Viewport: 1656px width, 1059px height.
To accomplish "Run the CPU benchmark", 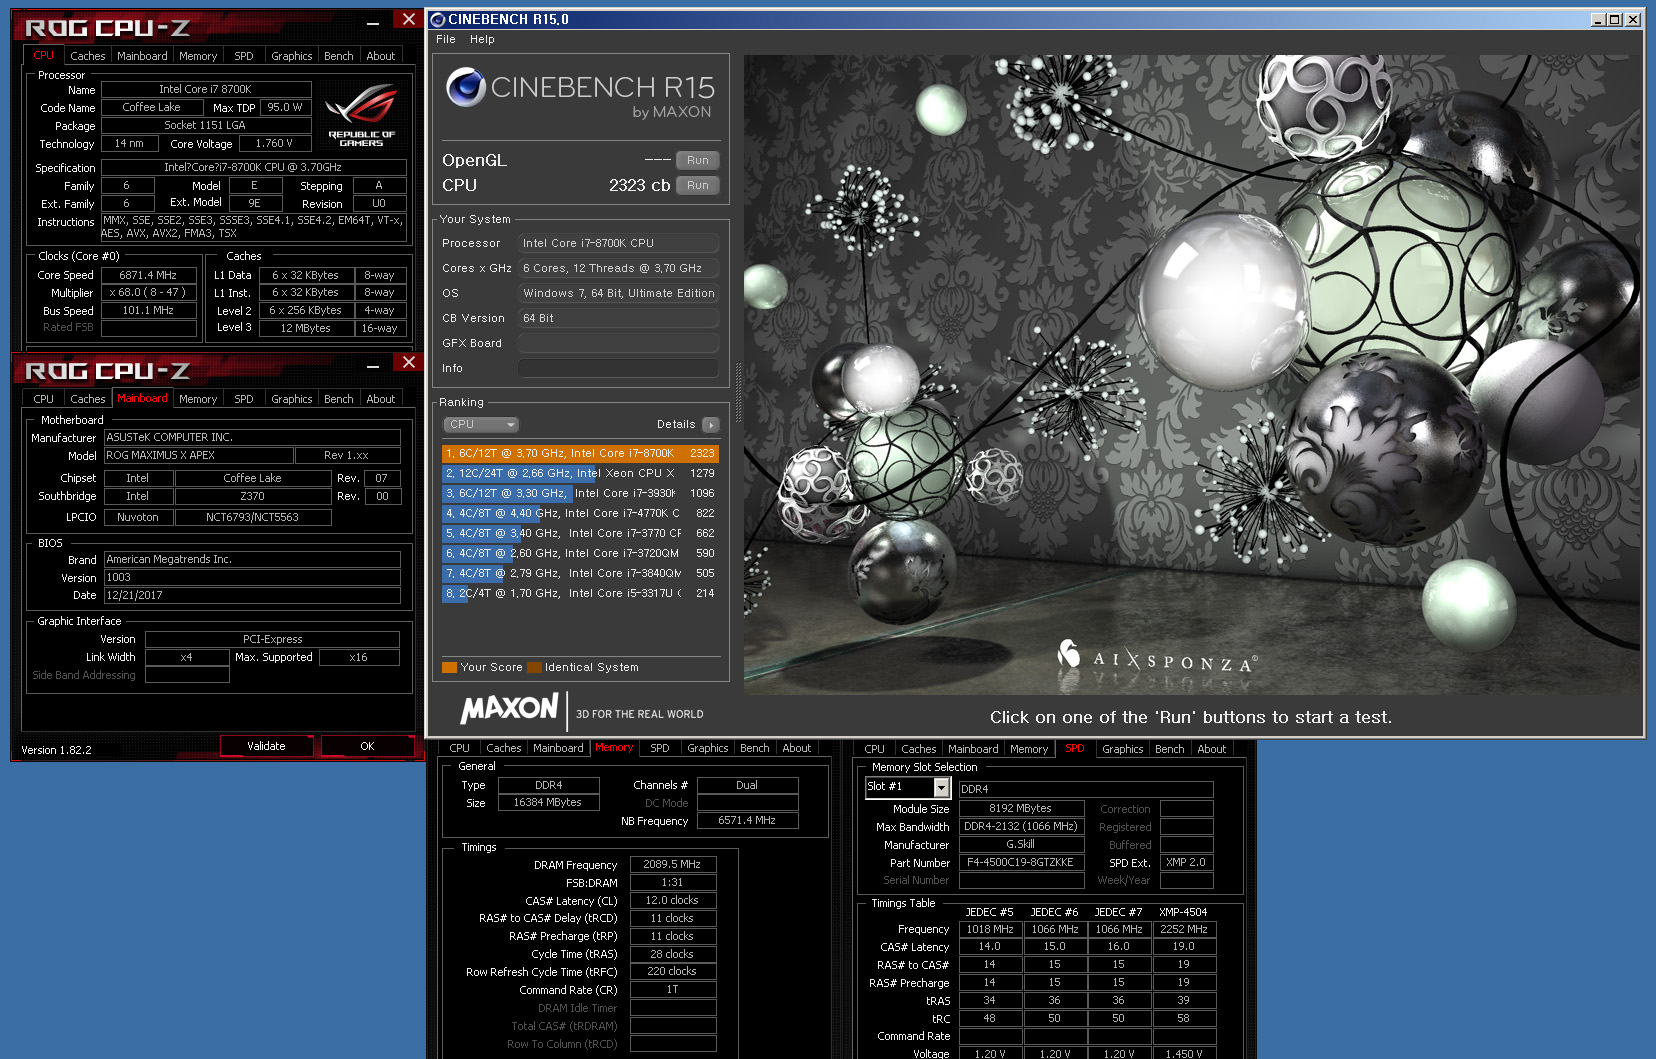I will (x=698, y=185).
